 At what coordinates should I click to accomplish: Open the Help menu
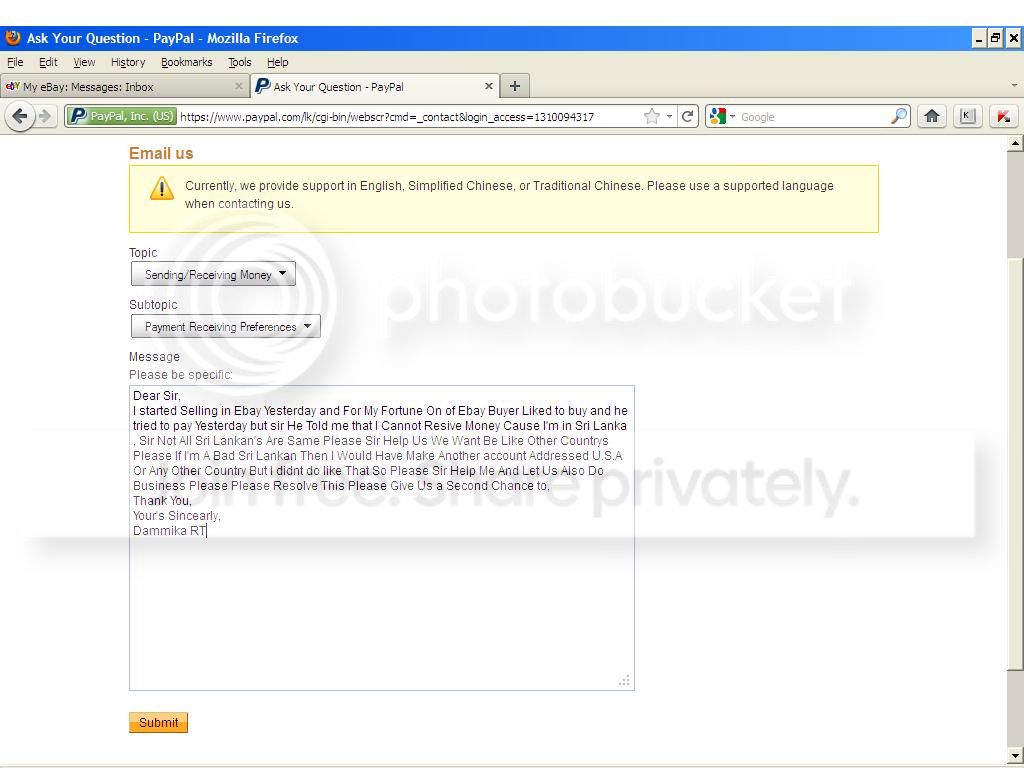[x=278, y=62]
